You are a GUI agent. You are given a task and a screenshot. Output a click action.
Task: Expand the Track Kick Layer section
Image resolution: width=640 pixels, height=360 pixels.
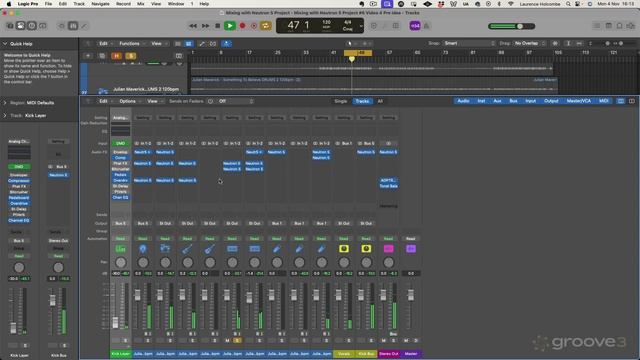click(x=5, y=116)
